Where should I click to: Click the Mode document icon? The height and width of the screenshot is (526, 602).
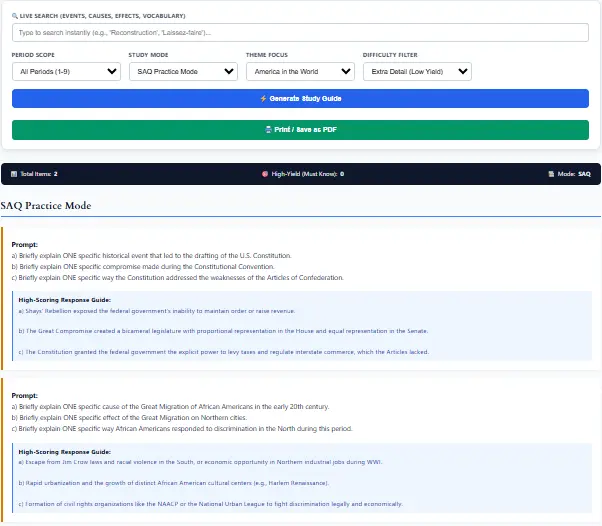(x=551, y=174)
